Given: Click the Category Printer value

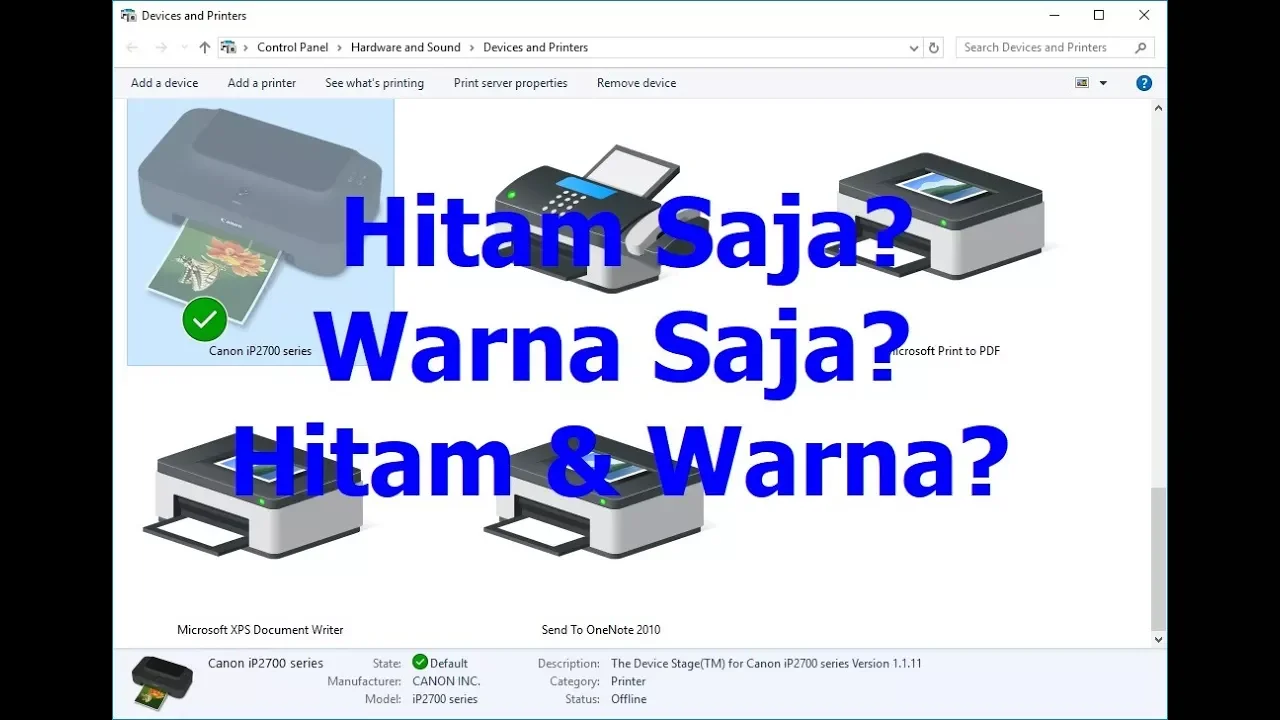Looking at the screenshot, I should [x=628, y=681].
